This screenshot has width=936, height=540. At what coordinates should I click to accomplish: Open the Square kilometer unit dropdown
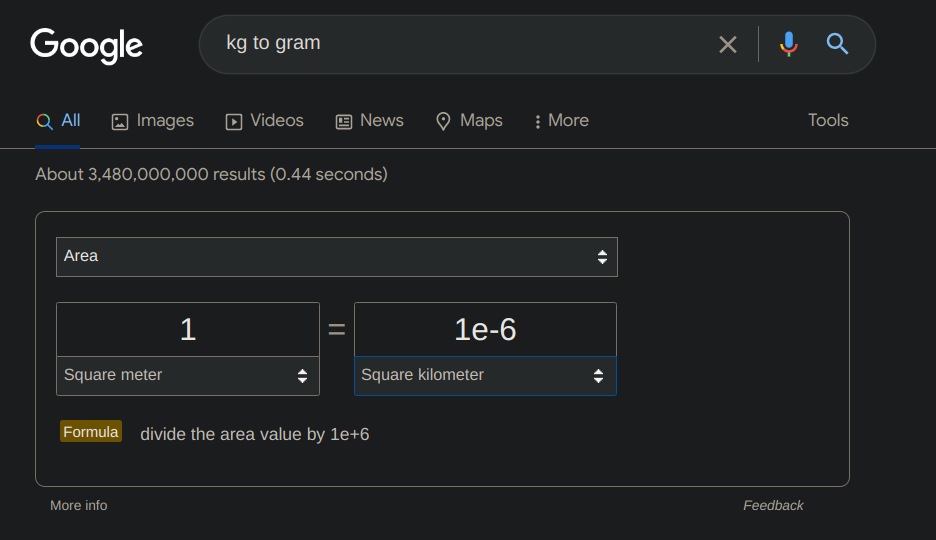tap(485, 376)
